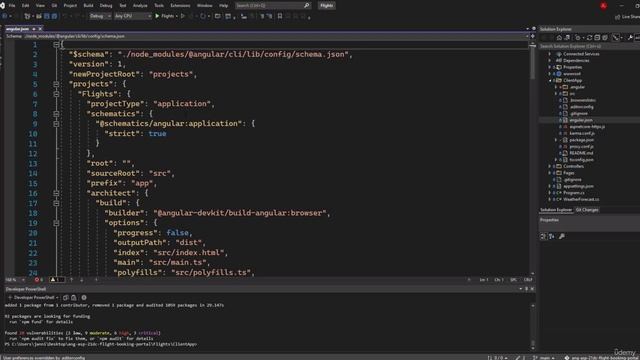Click the bookmark toolbar icon
Screen dimensions: 640x360
[280, 16]
